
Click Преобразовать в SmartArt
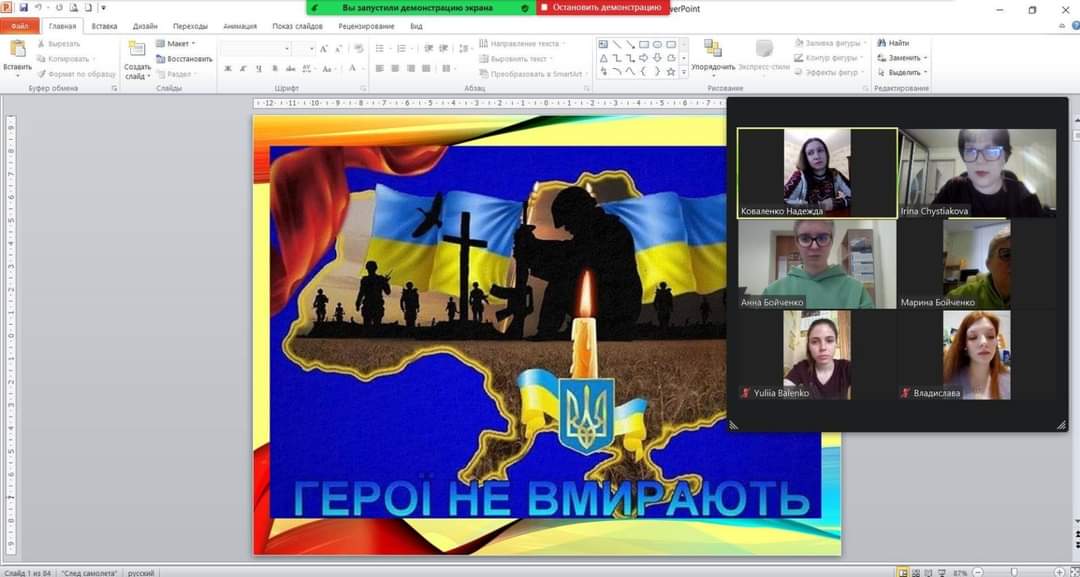[x=532, y=74]
